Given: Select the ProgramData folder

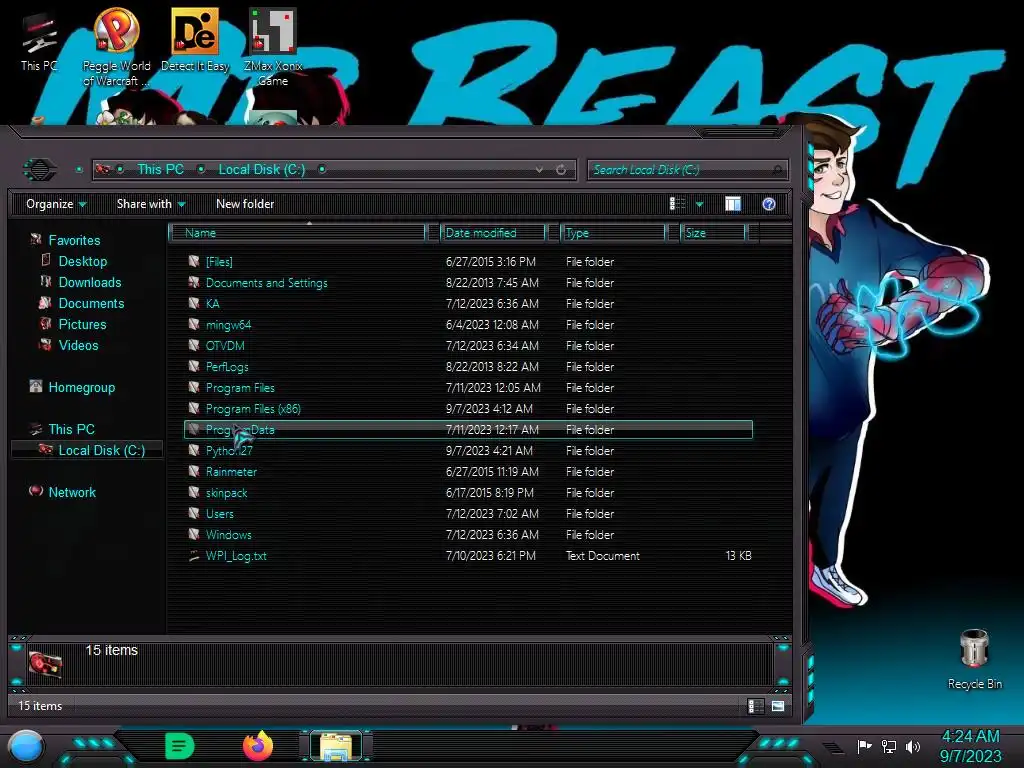Looking at the screenshot, I should click(x=468, y=430).
